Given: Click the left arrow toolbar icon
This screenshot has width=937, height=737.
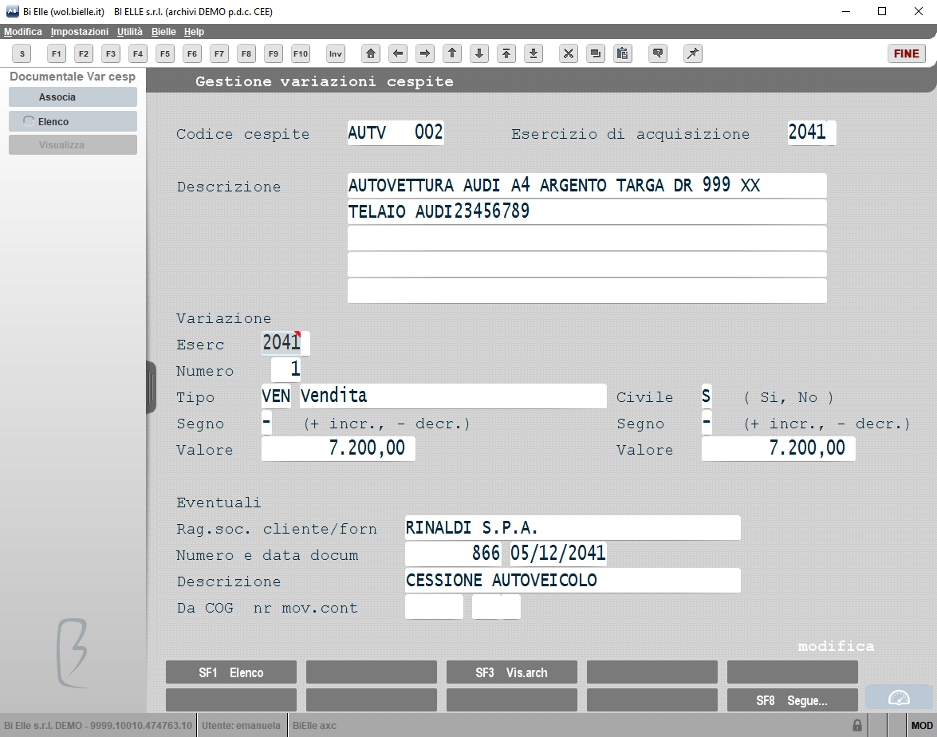Looking at the screenshot, I should click(x=398, y=54).
